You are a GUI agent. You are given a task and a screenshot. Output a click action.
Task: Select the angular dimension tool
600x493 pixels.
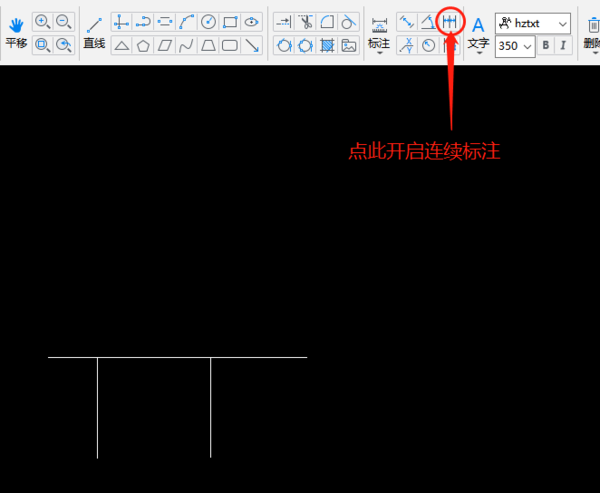click(x=428, y=22)
